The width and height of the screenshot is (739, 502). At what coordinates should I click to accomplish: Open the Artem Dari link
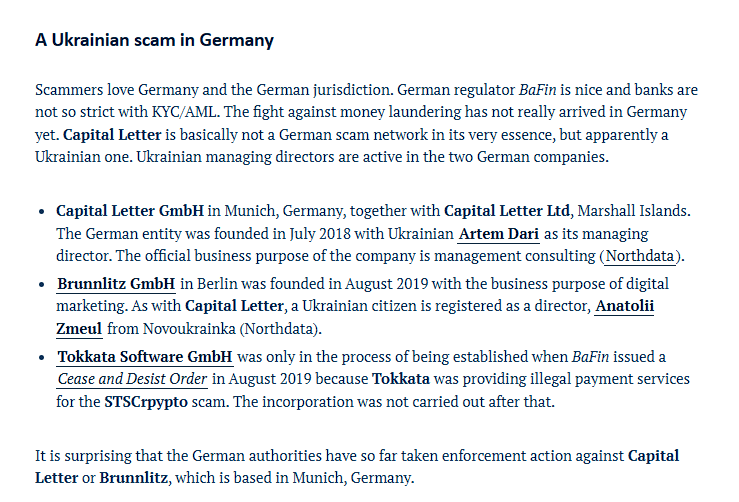pyautogui.click(x=499, y=234)
